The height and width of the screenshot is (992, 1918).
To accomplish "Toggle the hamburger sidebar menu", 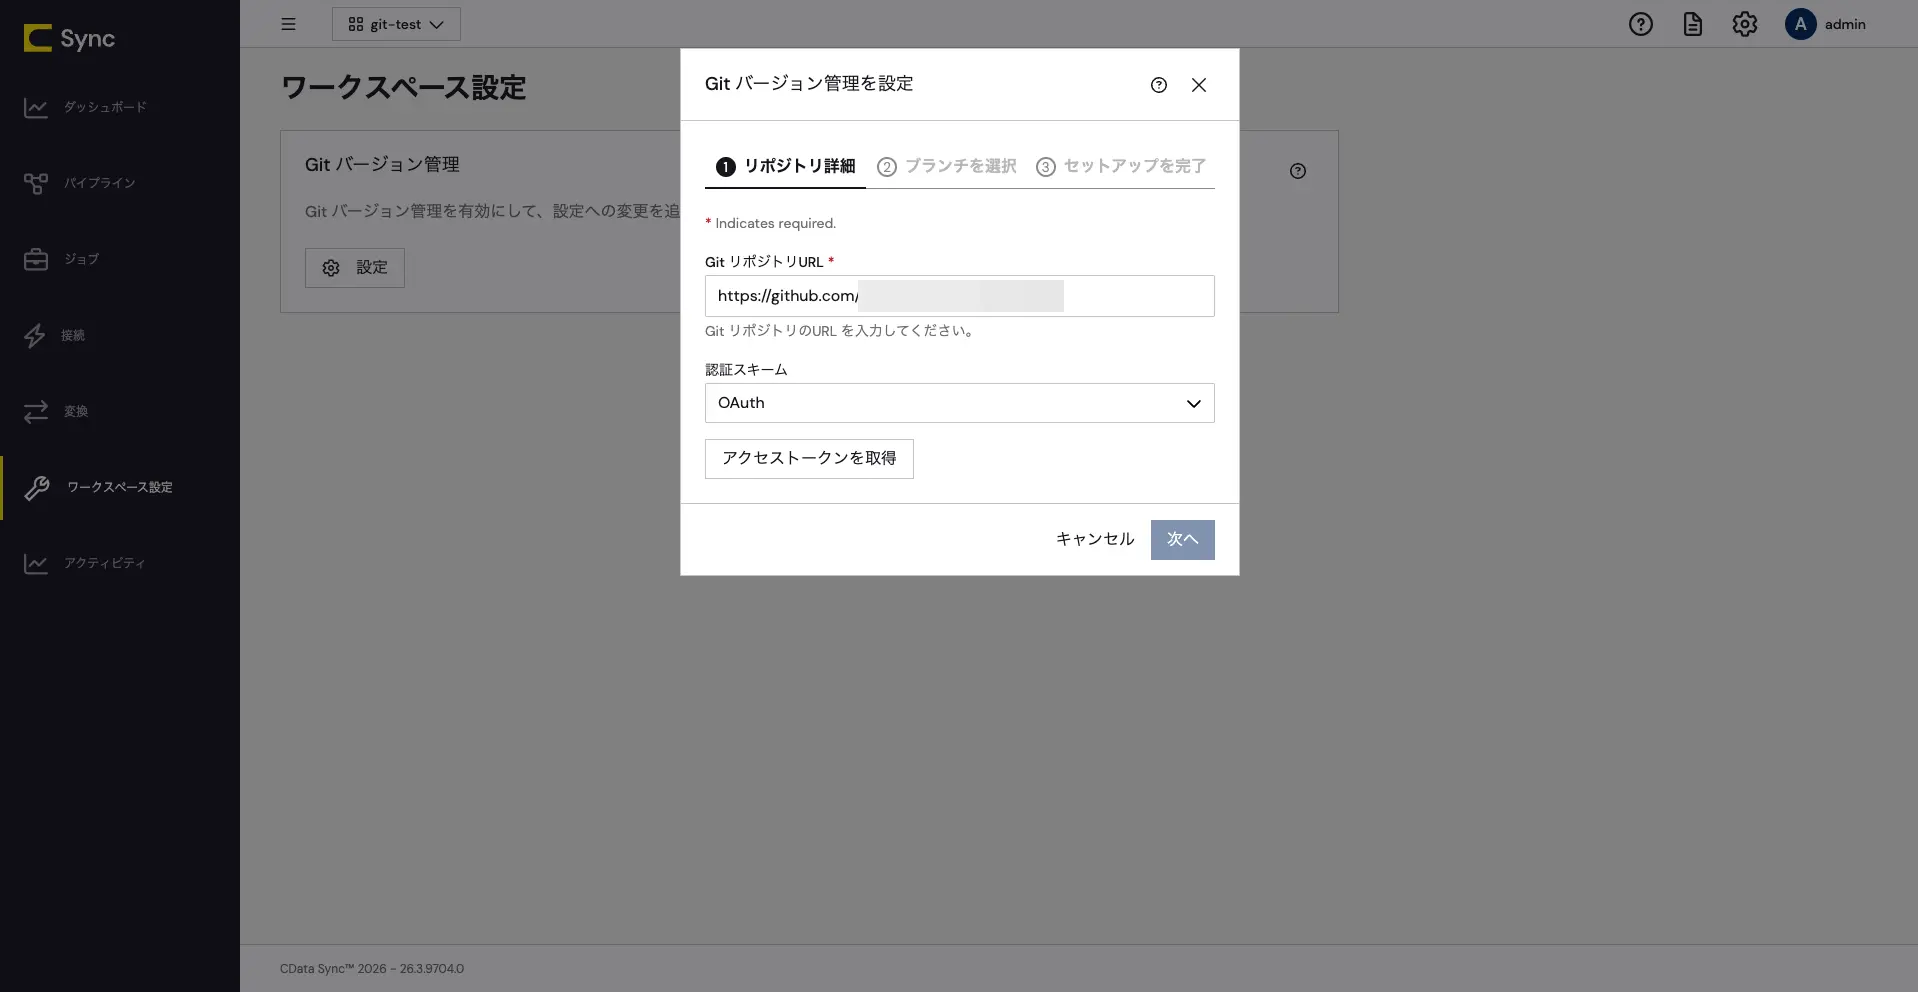I will [x=288, y=24].
